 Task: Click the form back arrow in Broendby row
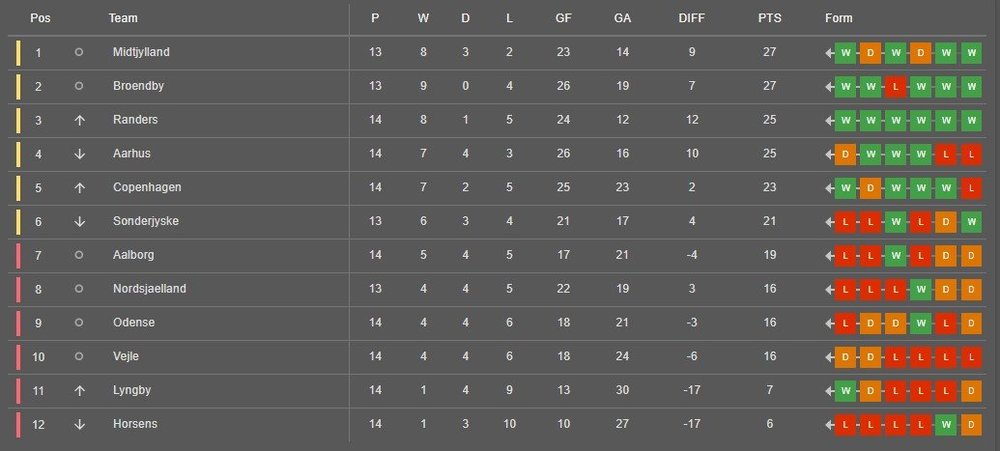[829, 86]
